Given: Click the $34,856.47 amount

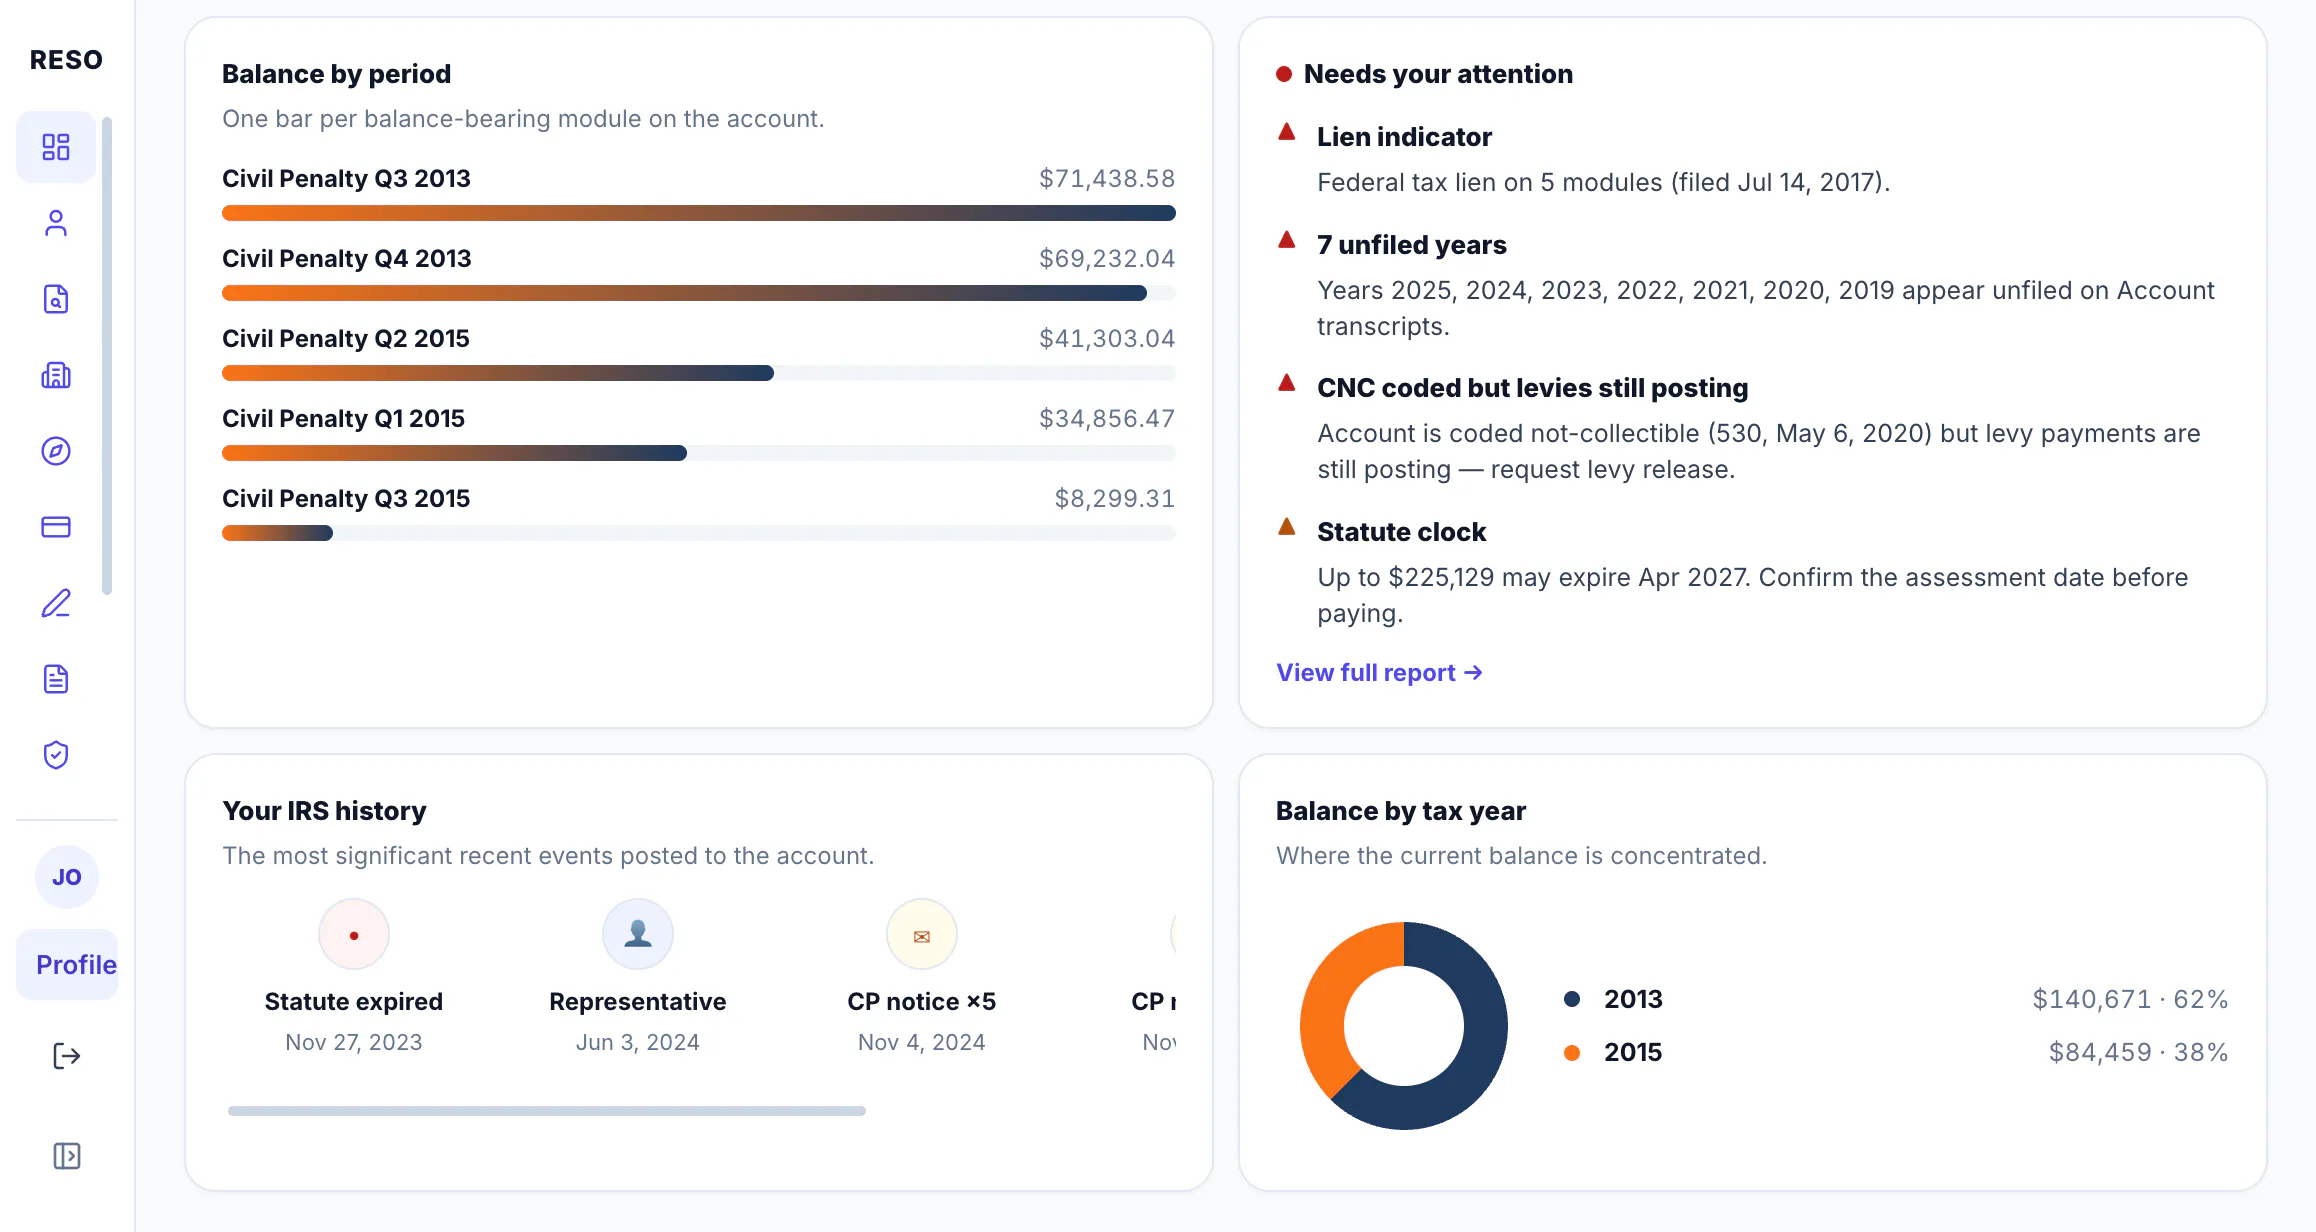Looking at the screenshot, I should (1107, 418).
